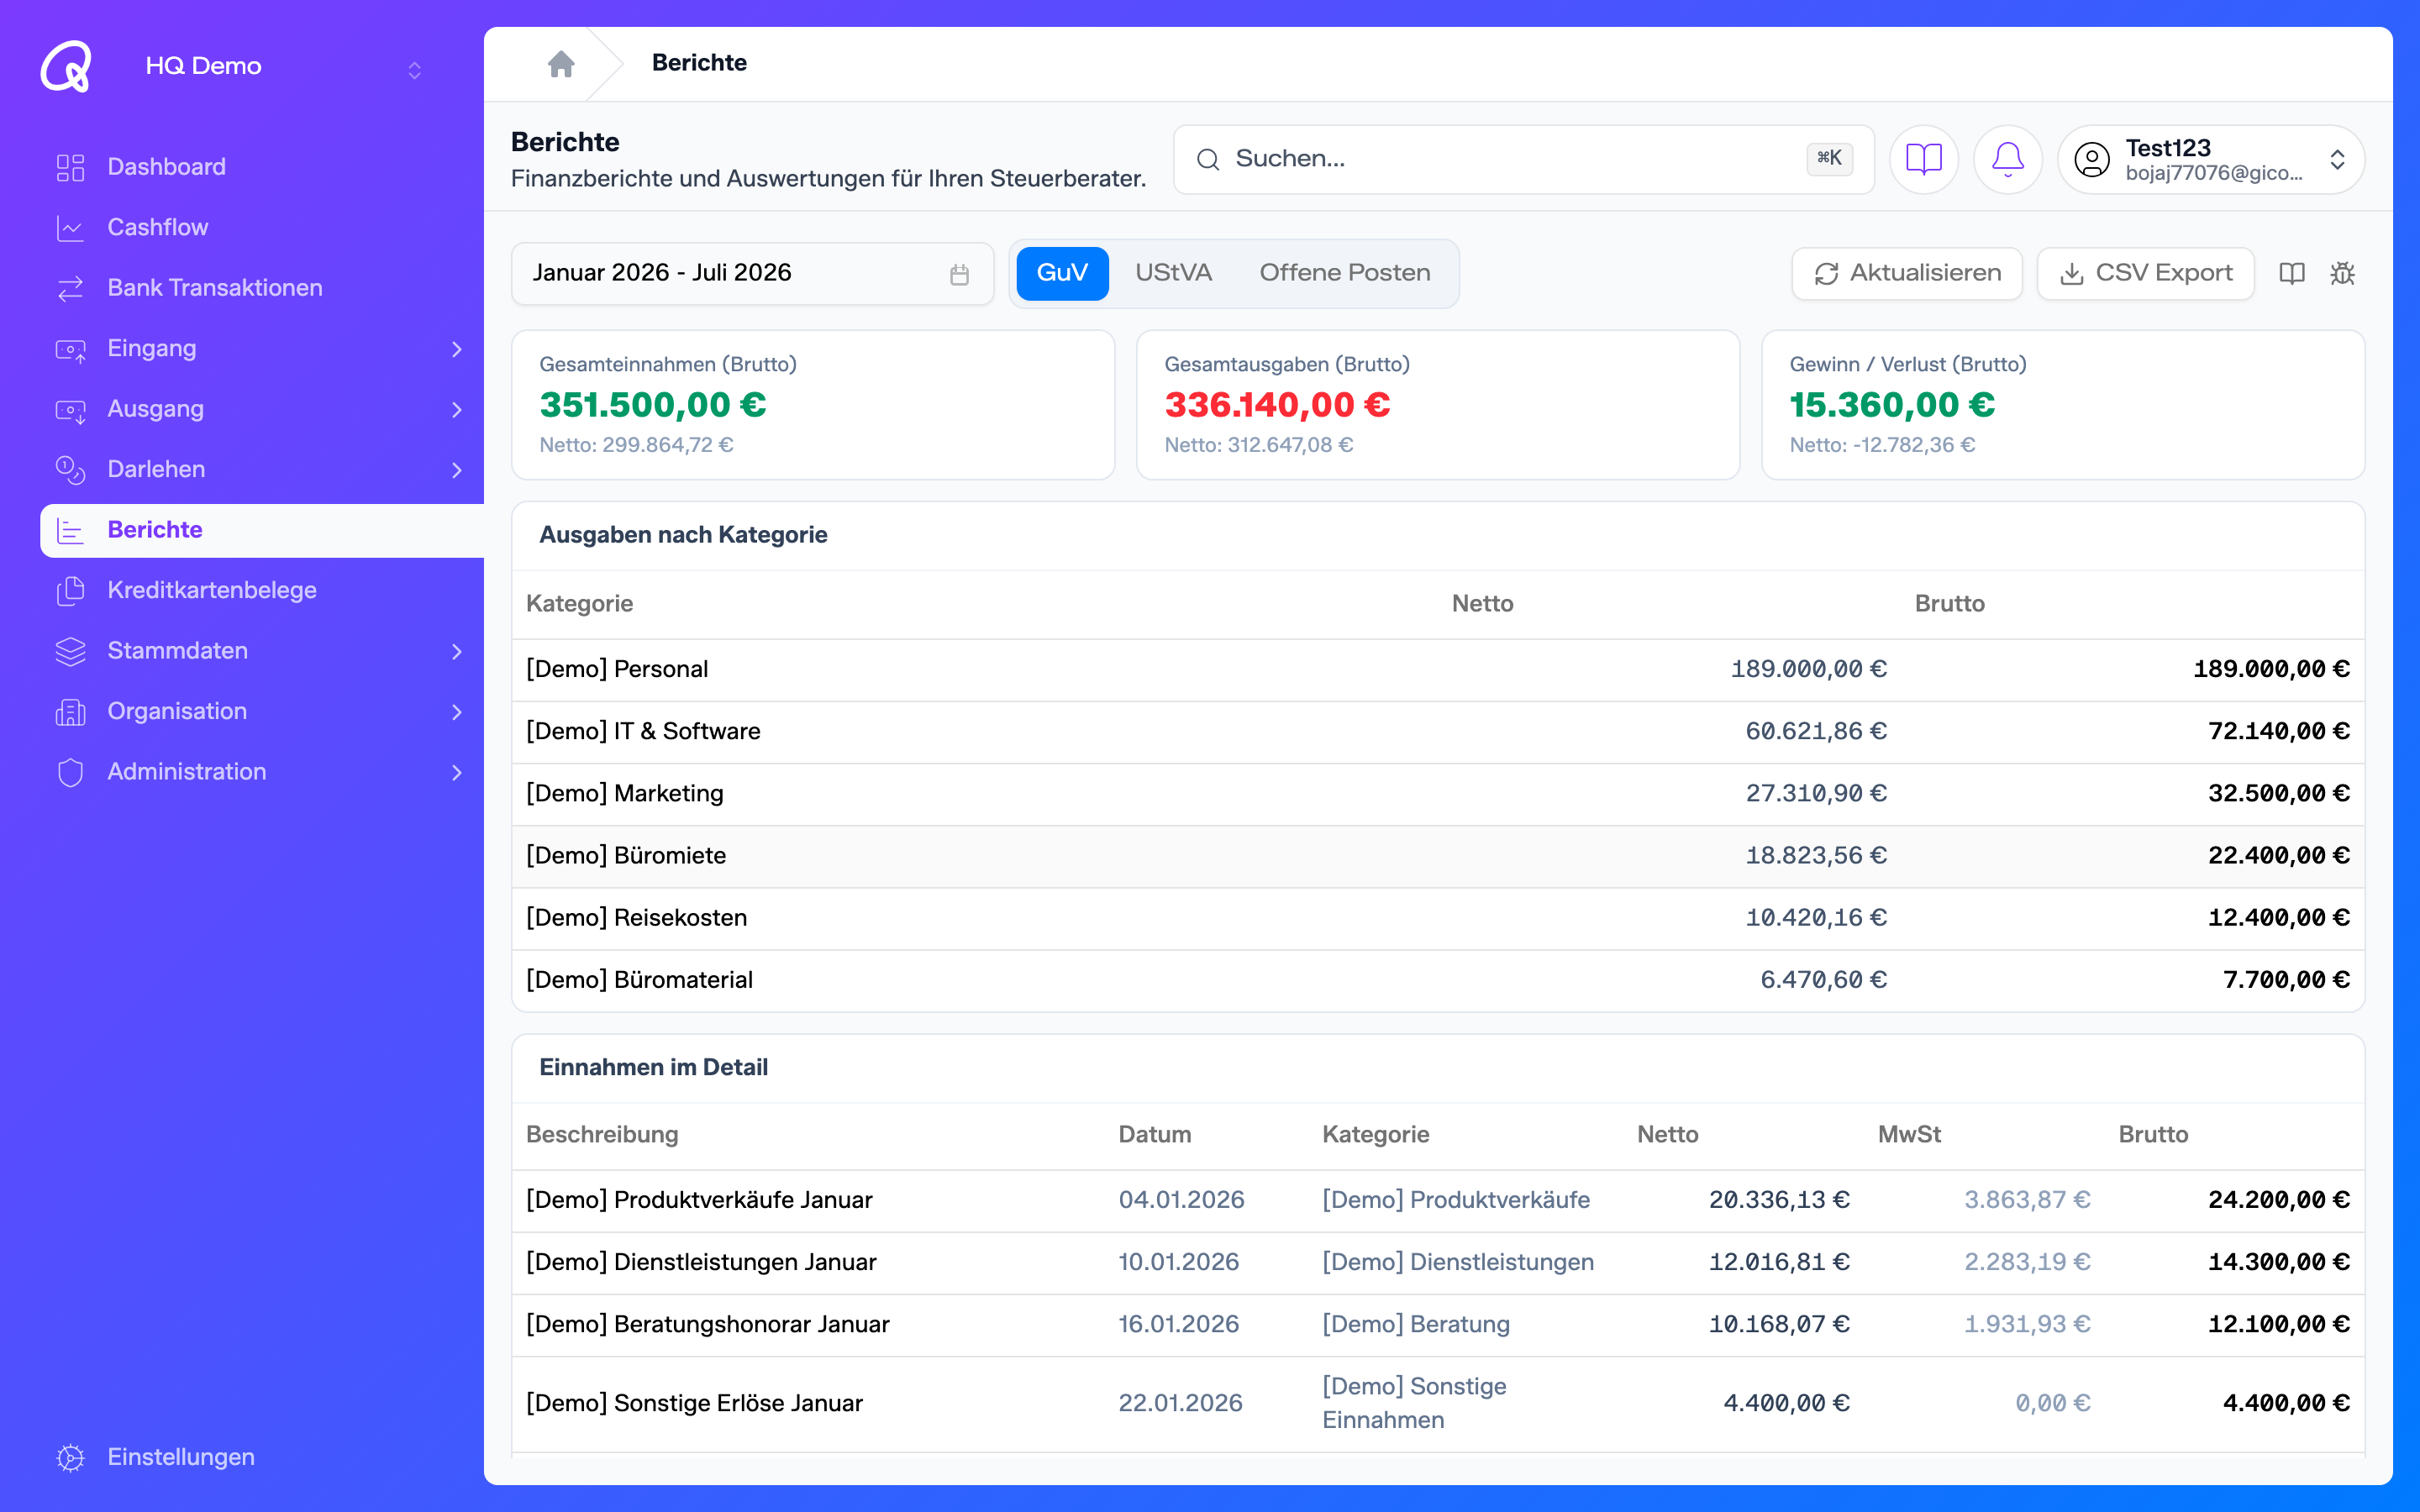The image size is (2420, 1512).
Task: Click the search magnifier icon
Action: point(1208,159)
